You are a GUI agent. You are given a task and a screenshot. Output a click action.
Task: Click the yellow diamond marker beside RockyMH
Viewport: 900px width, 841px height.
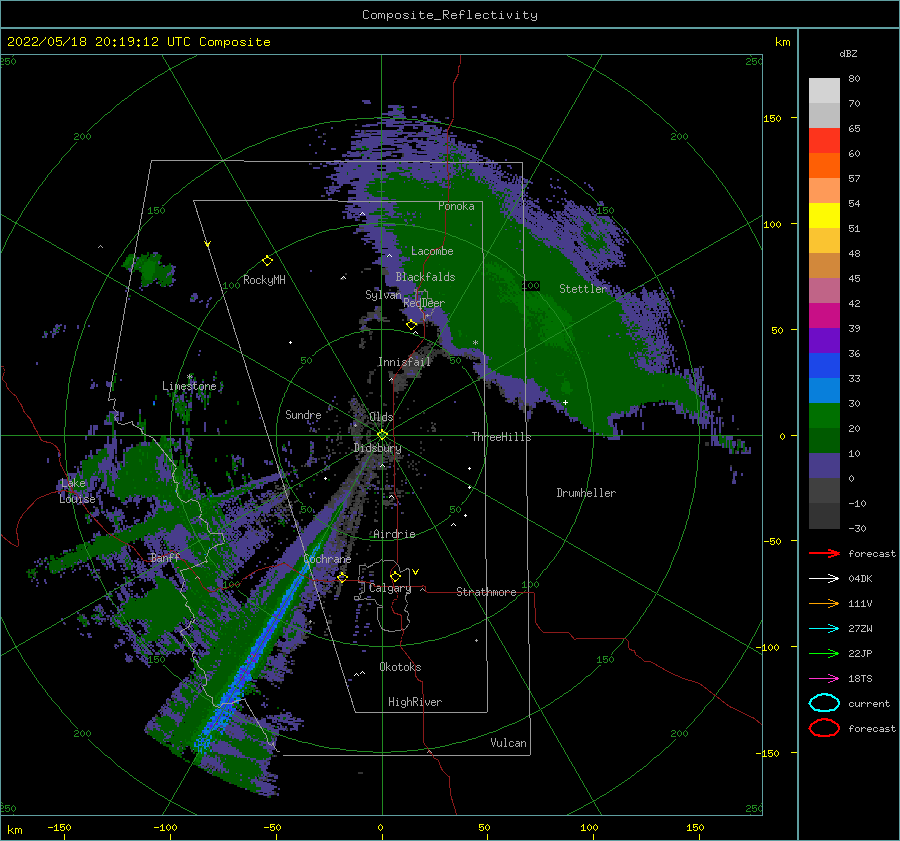click(x=267, y=261)
